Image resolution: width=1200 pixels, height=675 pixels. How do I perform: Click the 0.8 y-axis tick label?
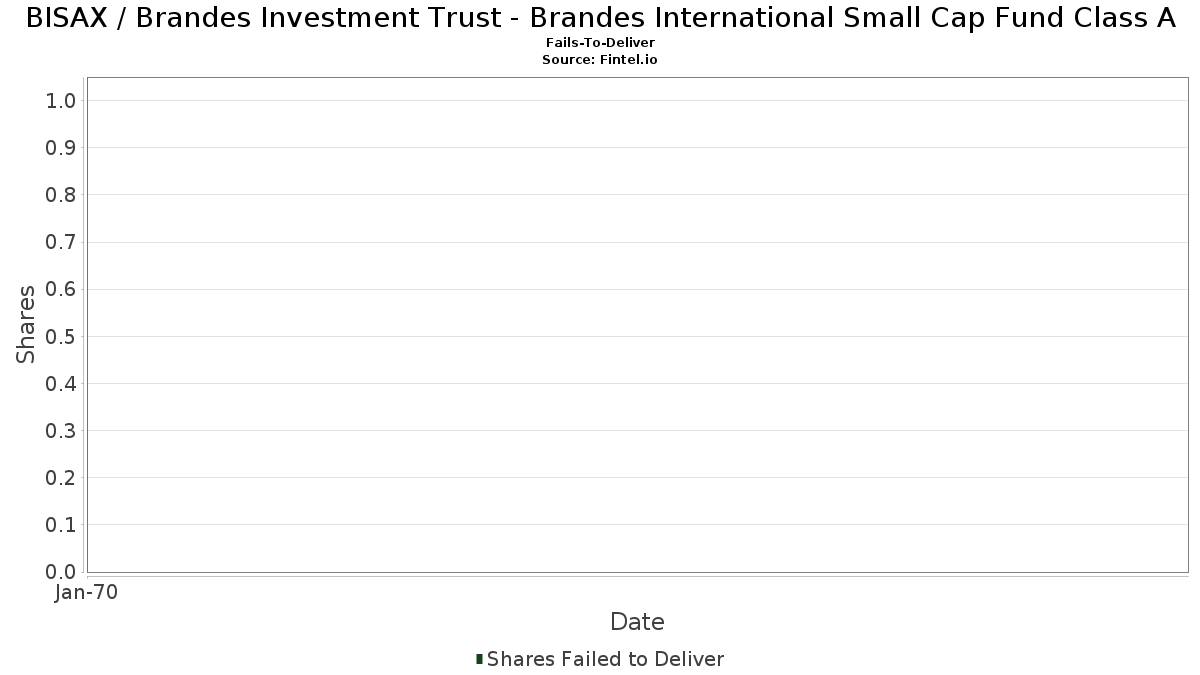tap(61, 195)
